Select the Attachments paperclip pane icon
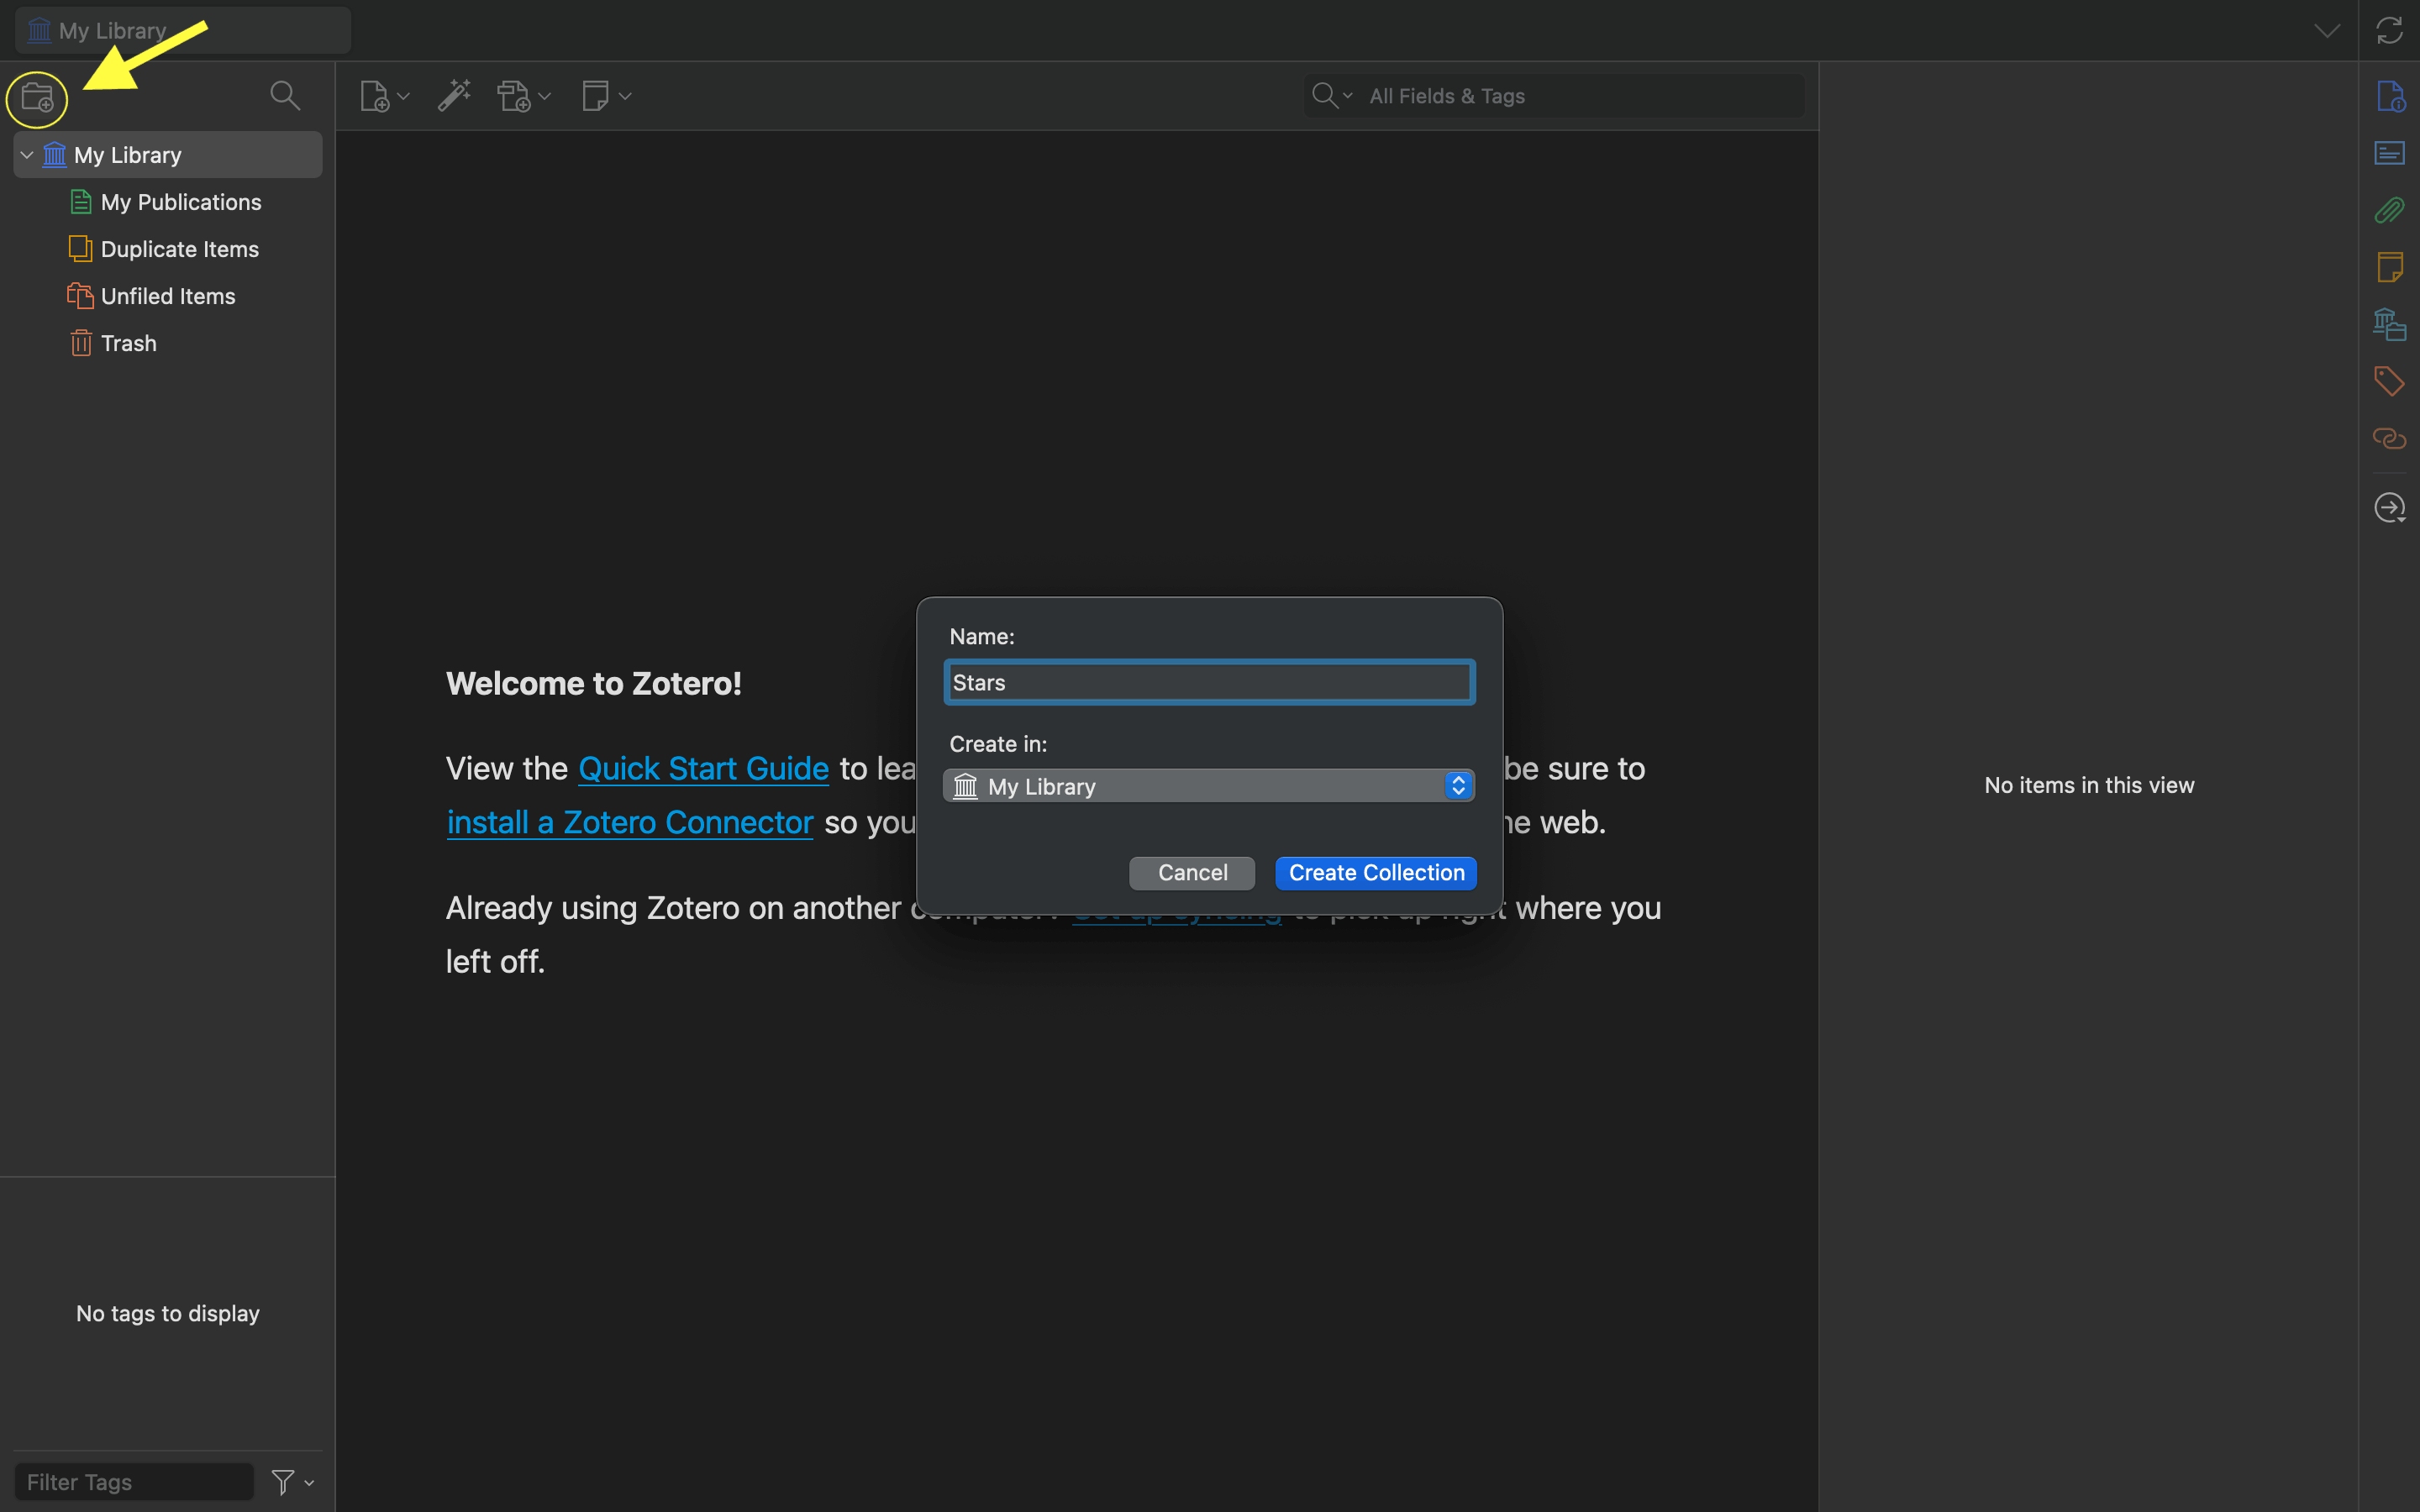 pyautogui.click(x=2390, y=210)
